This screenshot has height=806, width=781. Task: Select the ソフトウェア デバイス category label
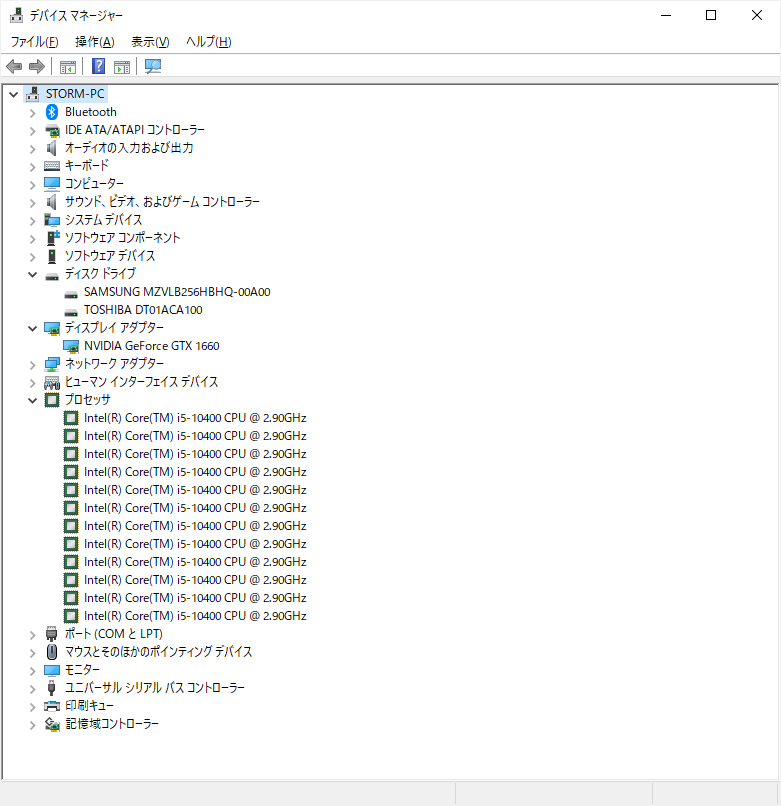(110, 255)
